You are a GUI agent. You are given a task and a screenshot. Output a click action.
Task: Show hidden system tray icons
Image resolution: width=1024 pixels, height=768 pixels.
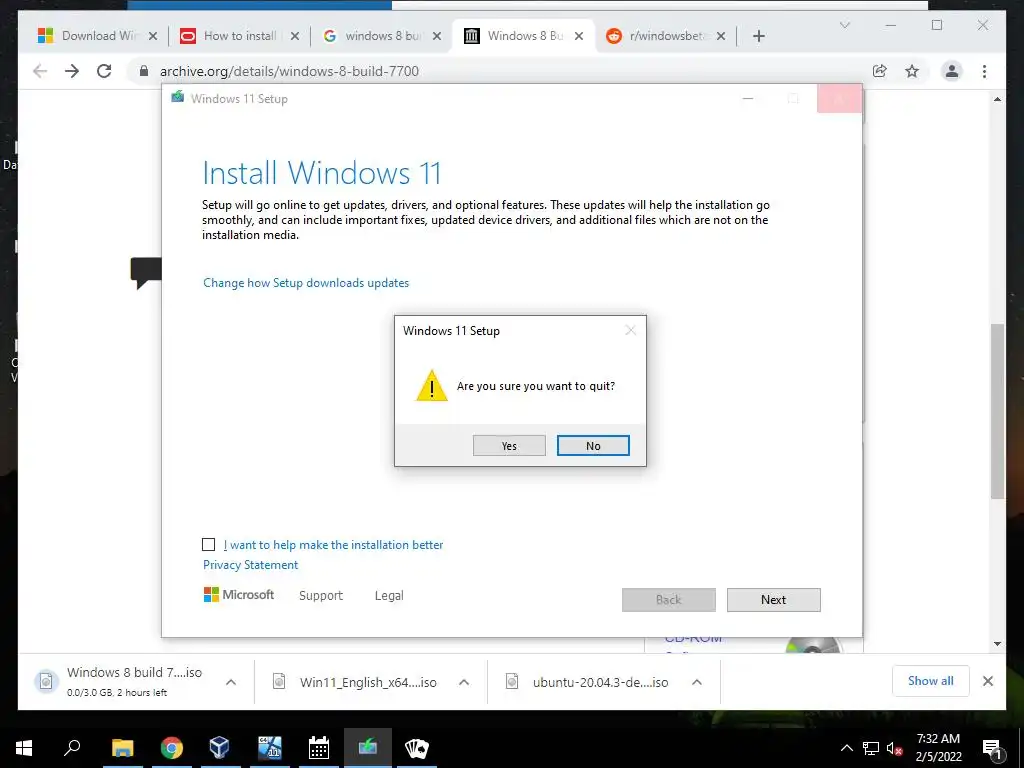pos(846,748)
